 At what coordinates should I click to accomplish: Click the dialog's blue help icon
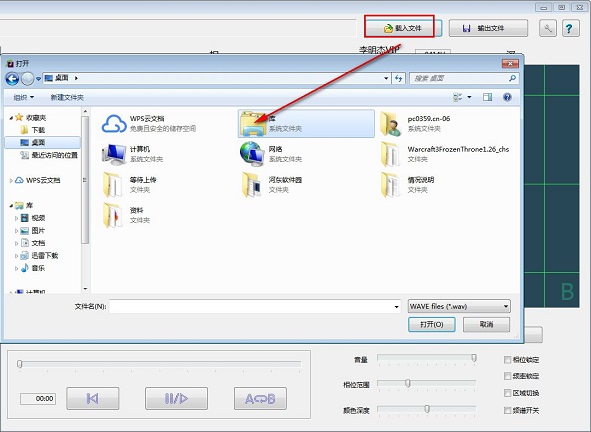click(507, 97)
